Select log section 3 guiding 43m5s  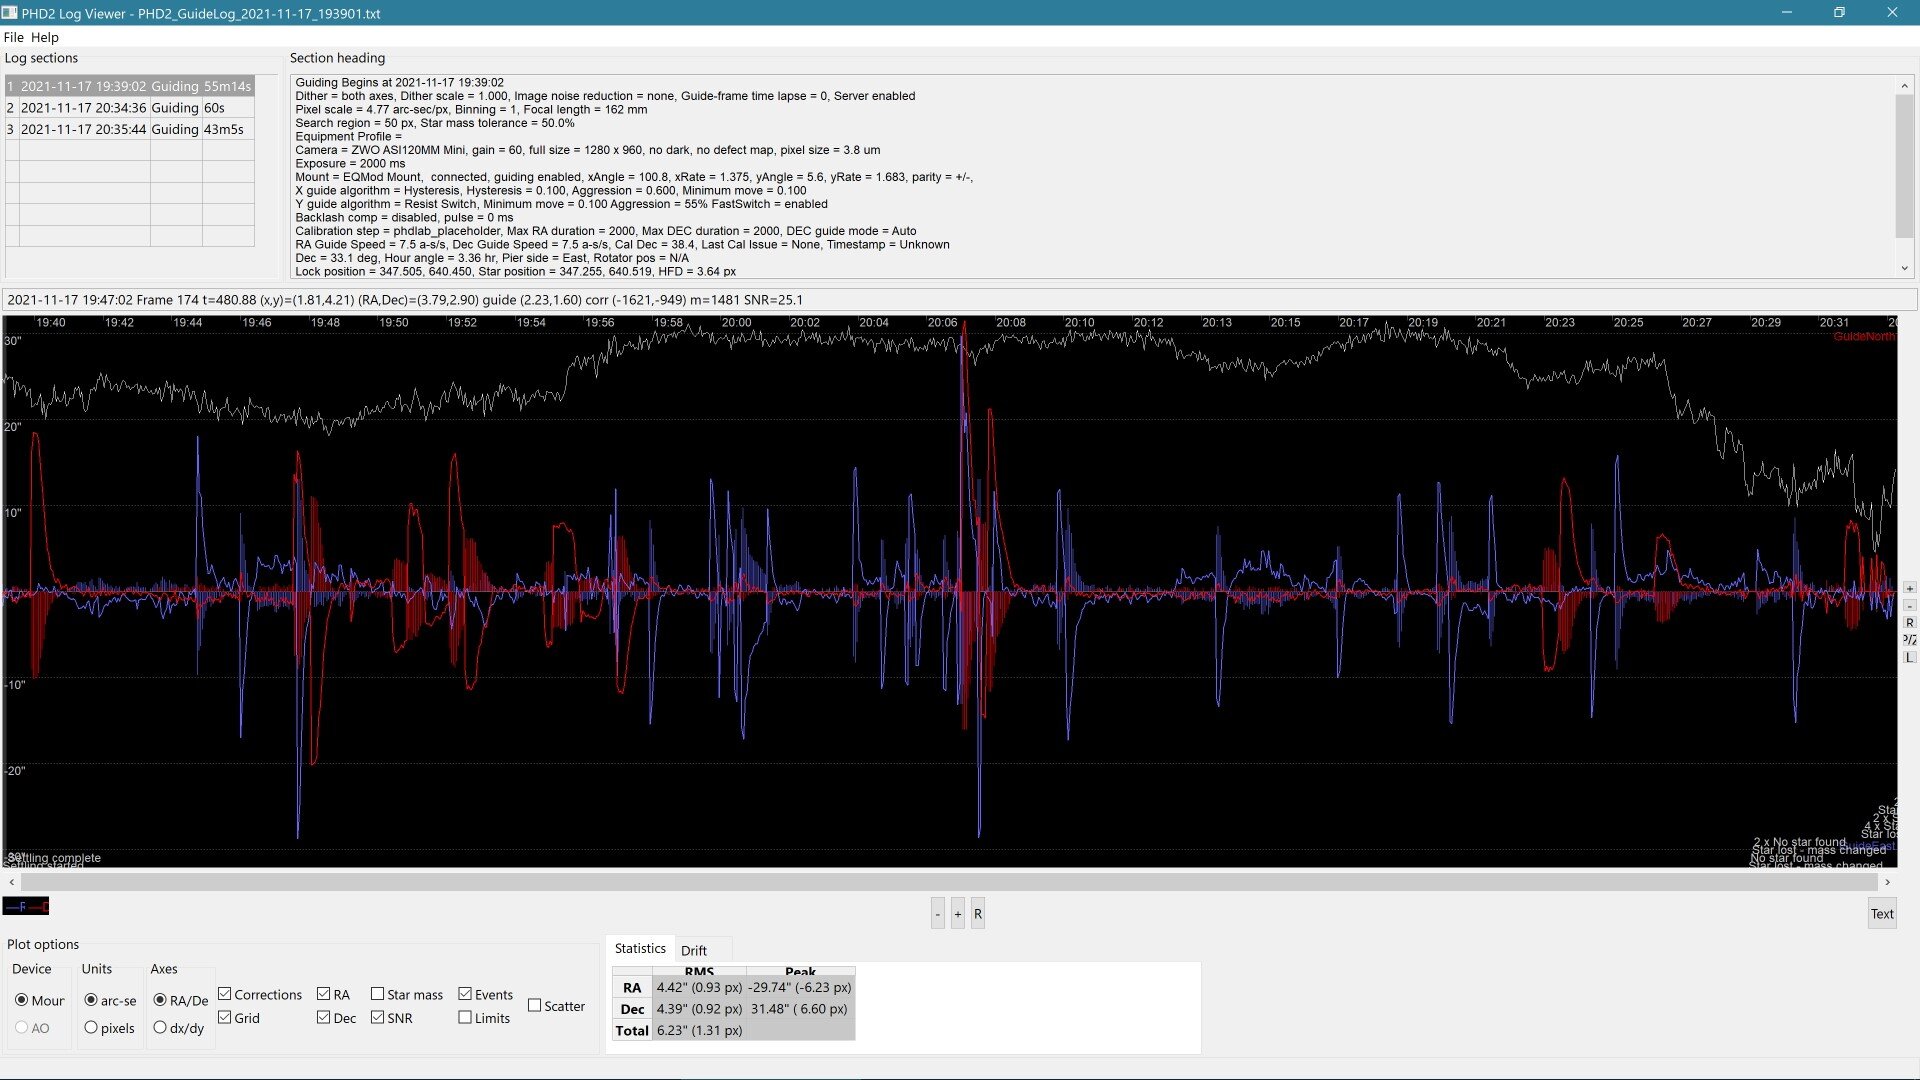click(130, 129)
